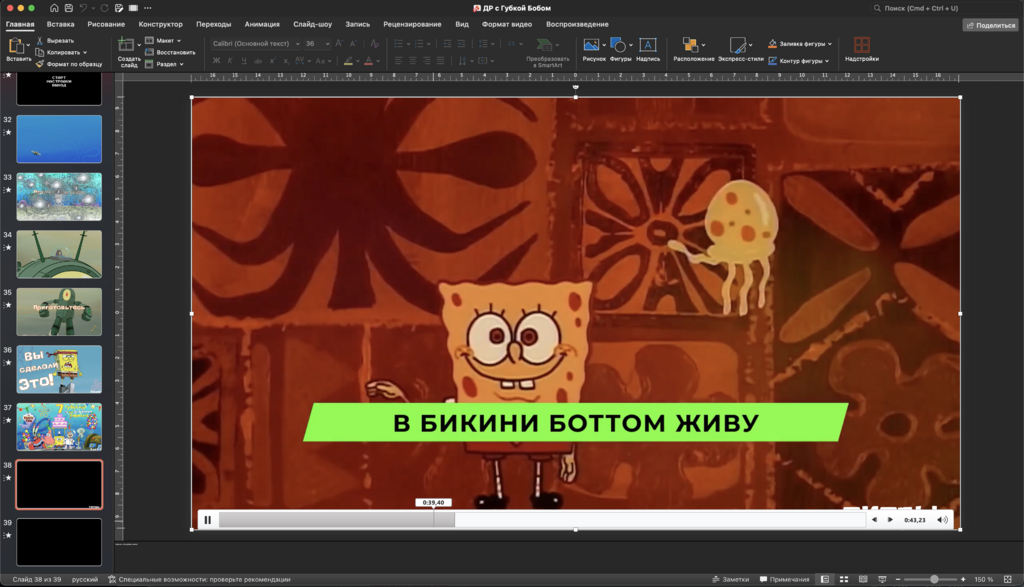Open the Рисование tab
Screen dimensions: 1024x587
coord(106,24)
